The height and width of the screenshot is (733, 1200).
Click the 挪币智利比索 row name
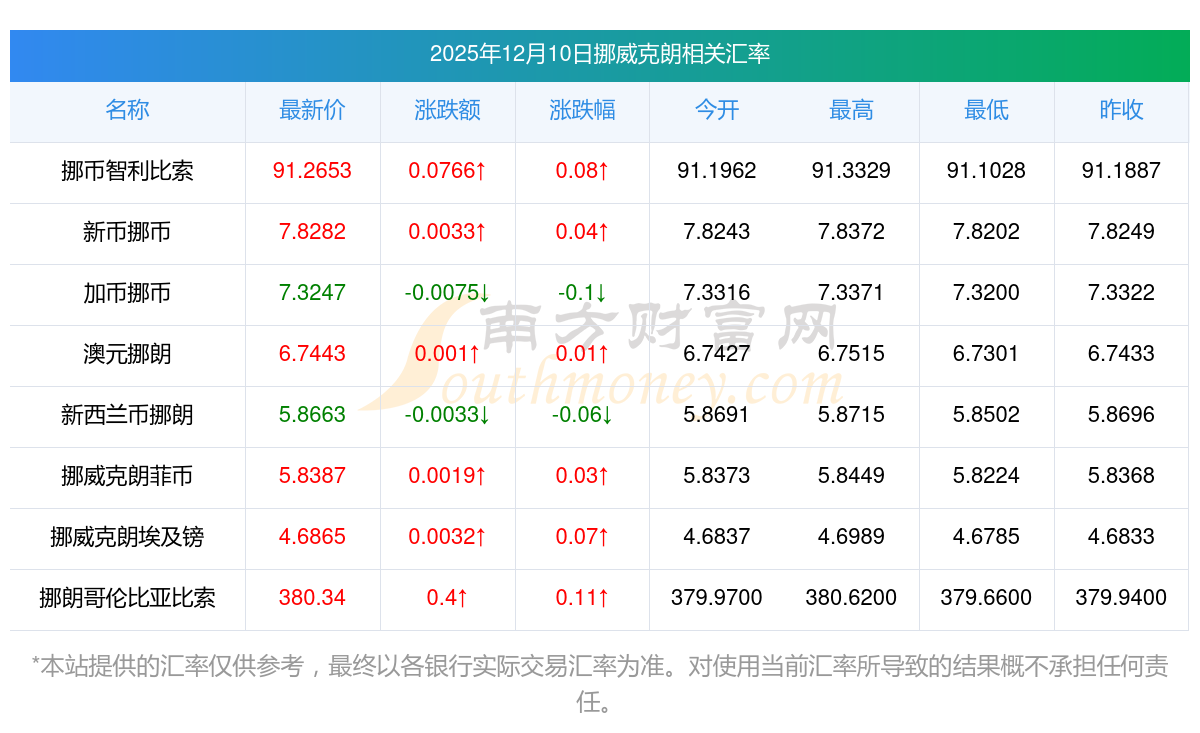tap(127, 171)
